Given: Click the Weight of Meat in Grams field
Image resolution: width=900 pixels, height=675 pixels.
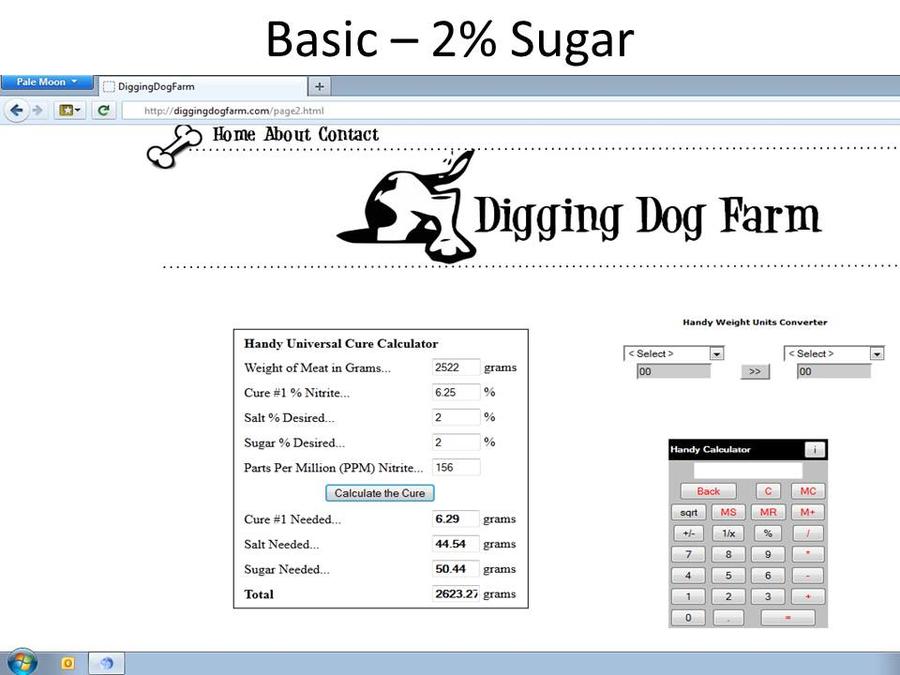Looking at the screenshot, I should (x=456, y=367).
